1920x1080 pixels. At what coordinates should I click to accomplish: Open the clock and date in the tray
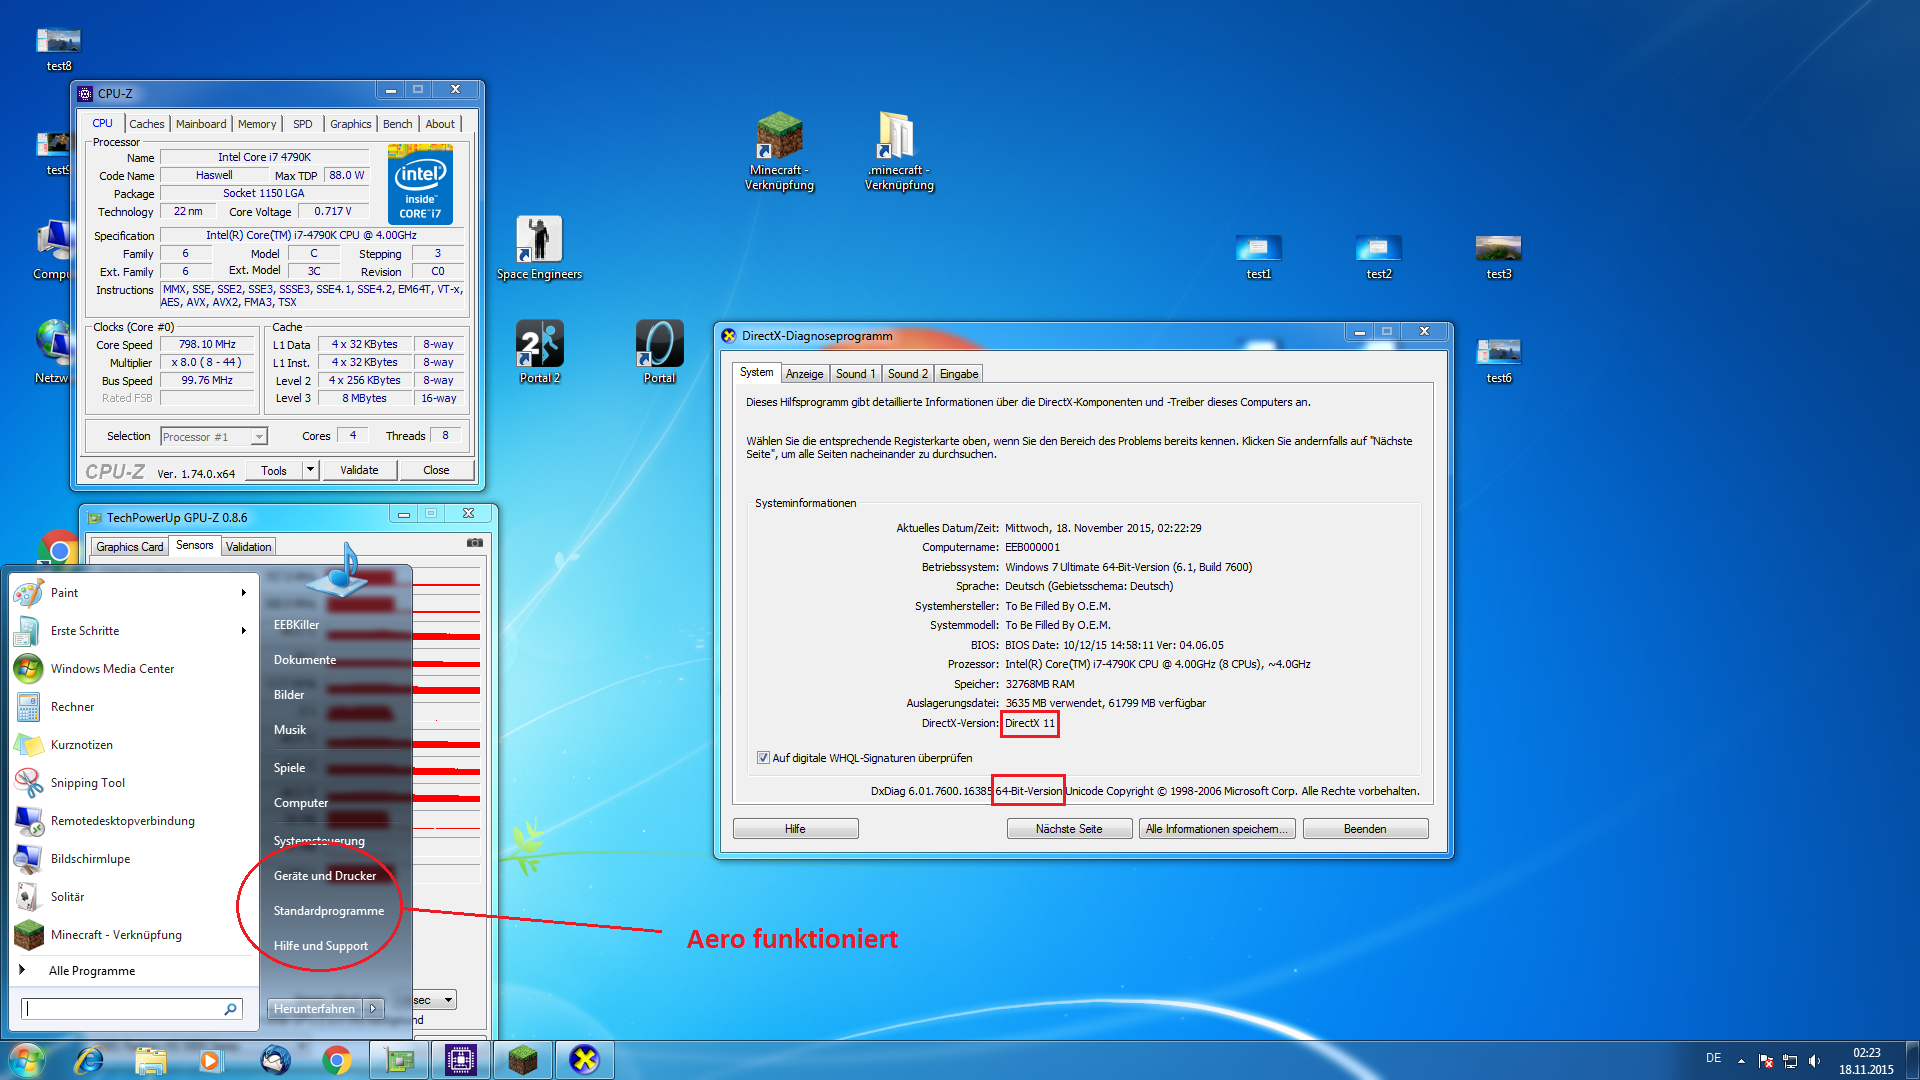1866,1061
